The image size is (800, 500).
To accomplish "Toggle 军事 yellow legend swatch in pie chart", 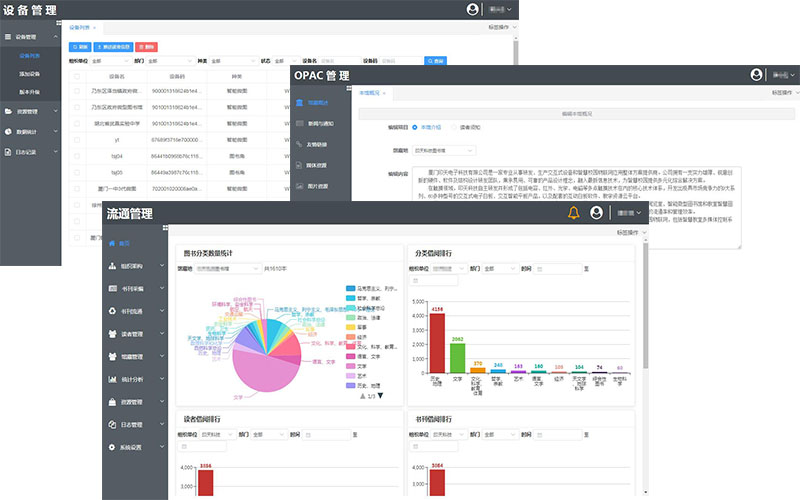I will pyautogui.click(x=351, y=327).
